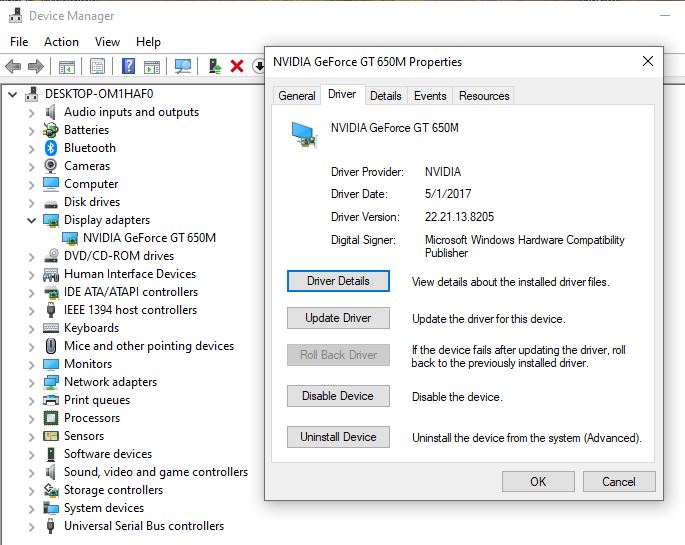Open the File menu
This screenshot has height=545, width=685.
tap(19, 42)
